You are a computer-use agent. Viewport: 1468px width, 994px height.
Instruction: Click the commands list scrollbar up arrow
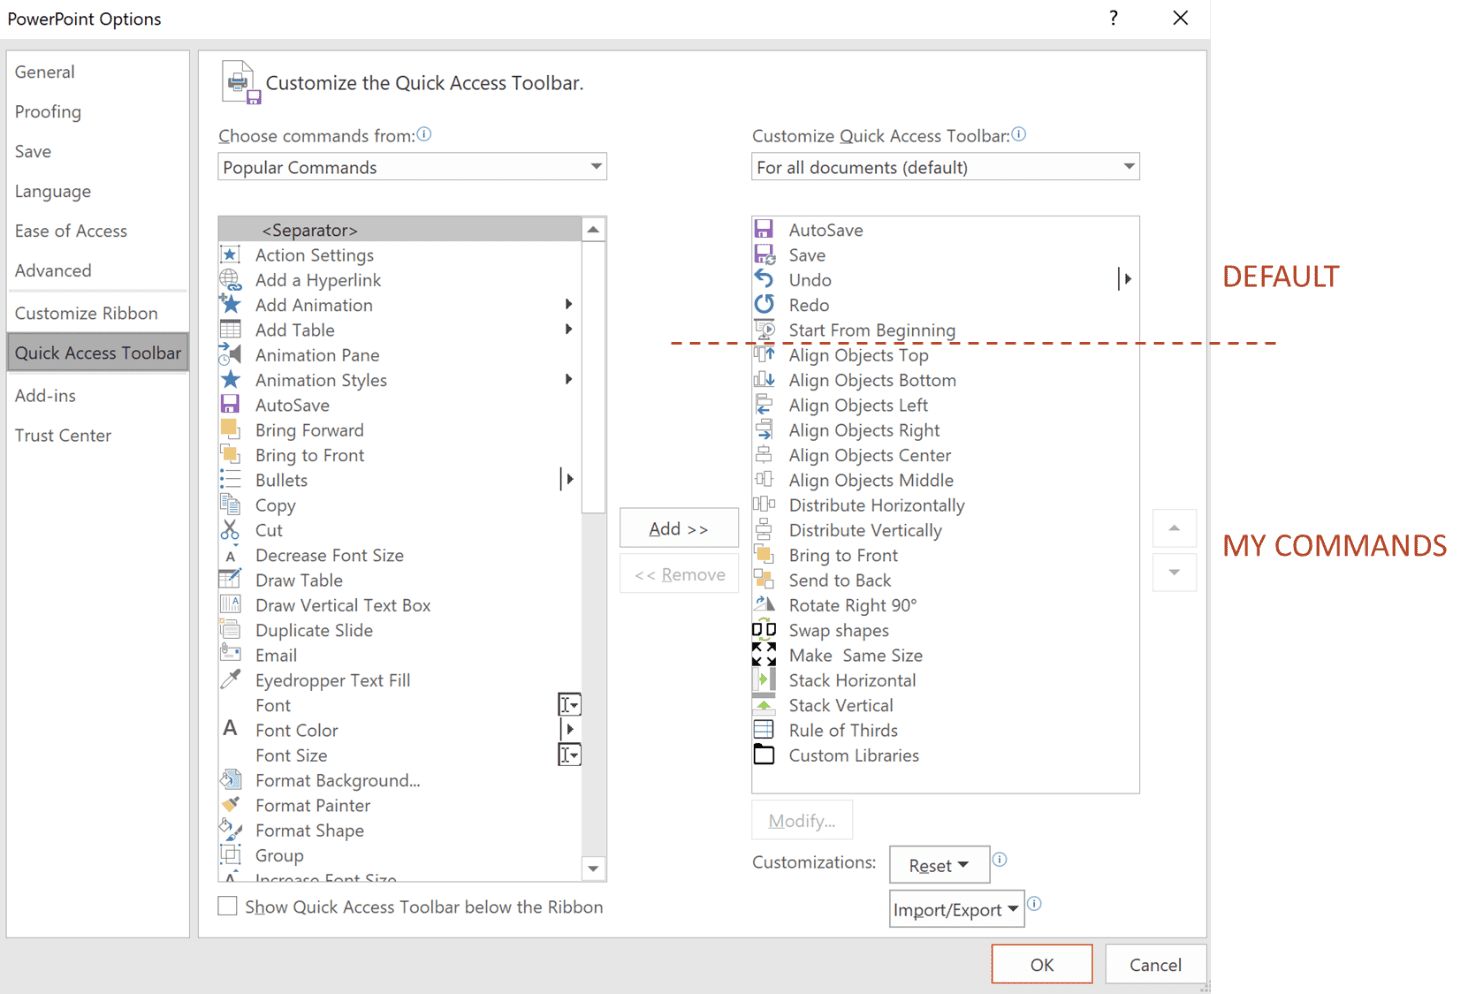pos(594,230)
